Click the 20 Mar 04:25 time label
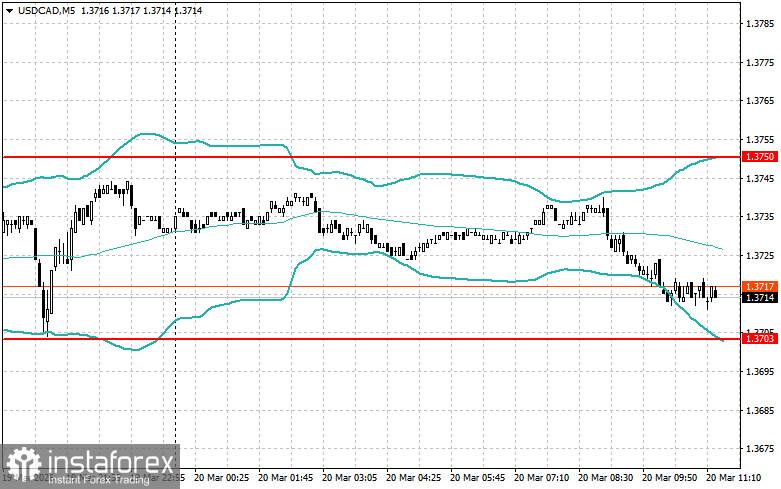Viewport: 781px width, 489px height. [x=413, y=478]
